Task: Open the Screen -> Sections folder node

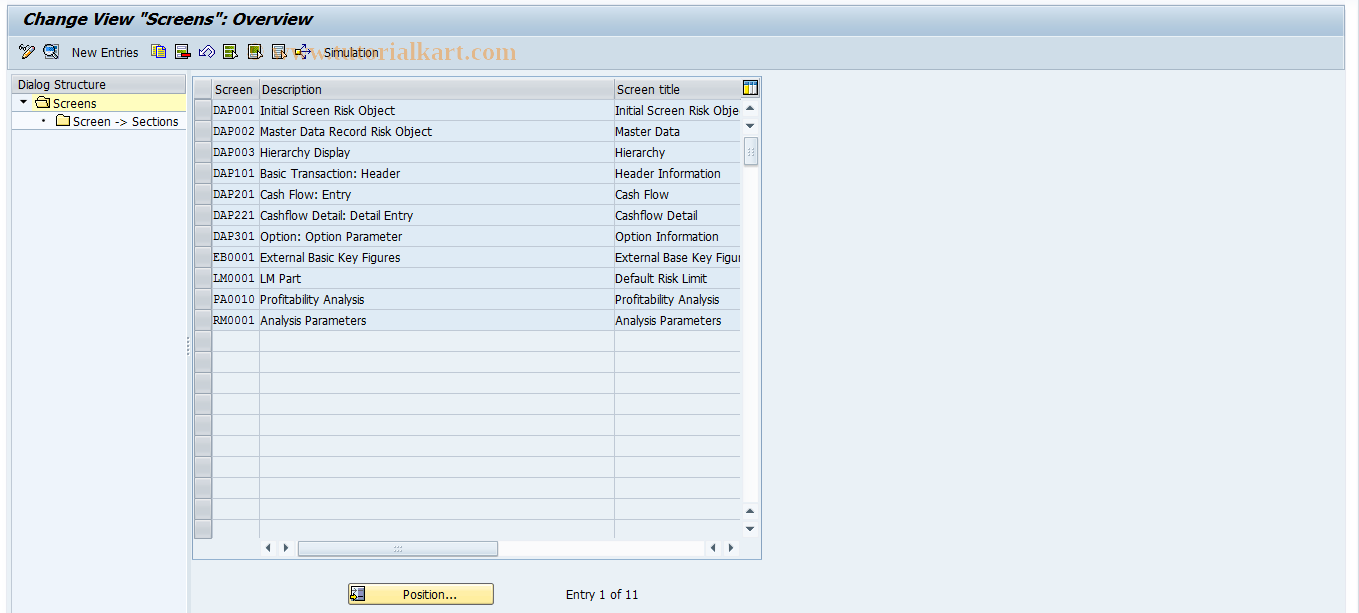Action: pos(117,121)
